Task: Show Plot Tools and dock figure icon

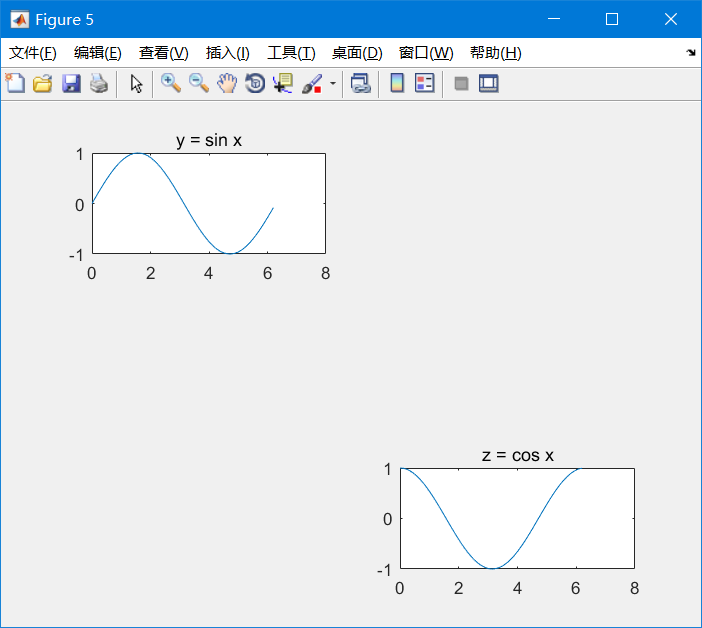Action: coord(488,83)
